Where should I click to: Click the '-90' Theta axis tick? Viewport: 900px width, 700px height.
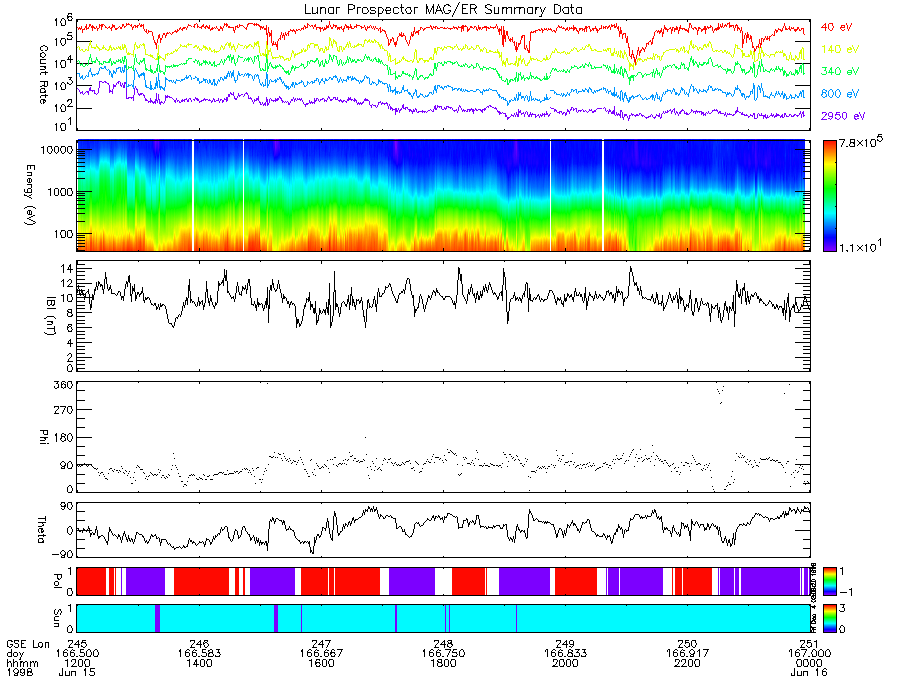pos(63,554)
